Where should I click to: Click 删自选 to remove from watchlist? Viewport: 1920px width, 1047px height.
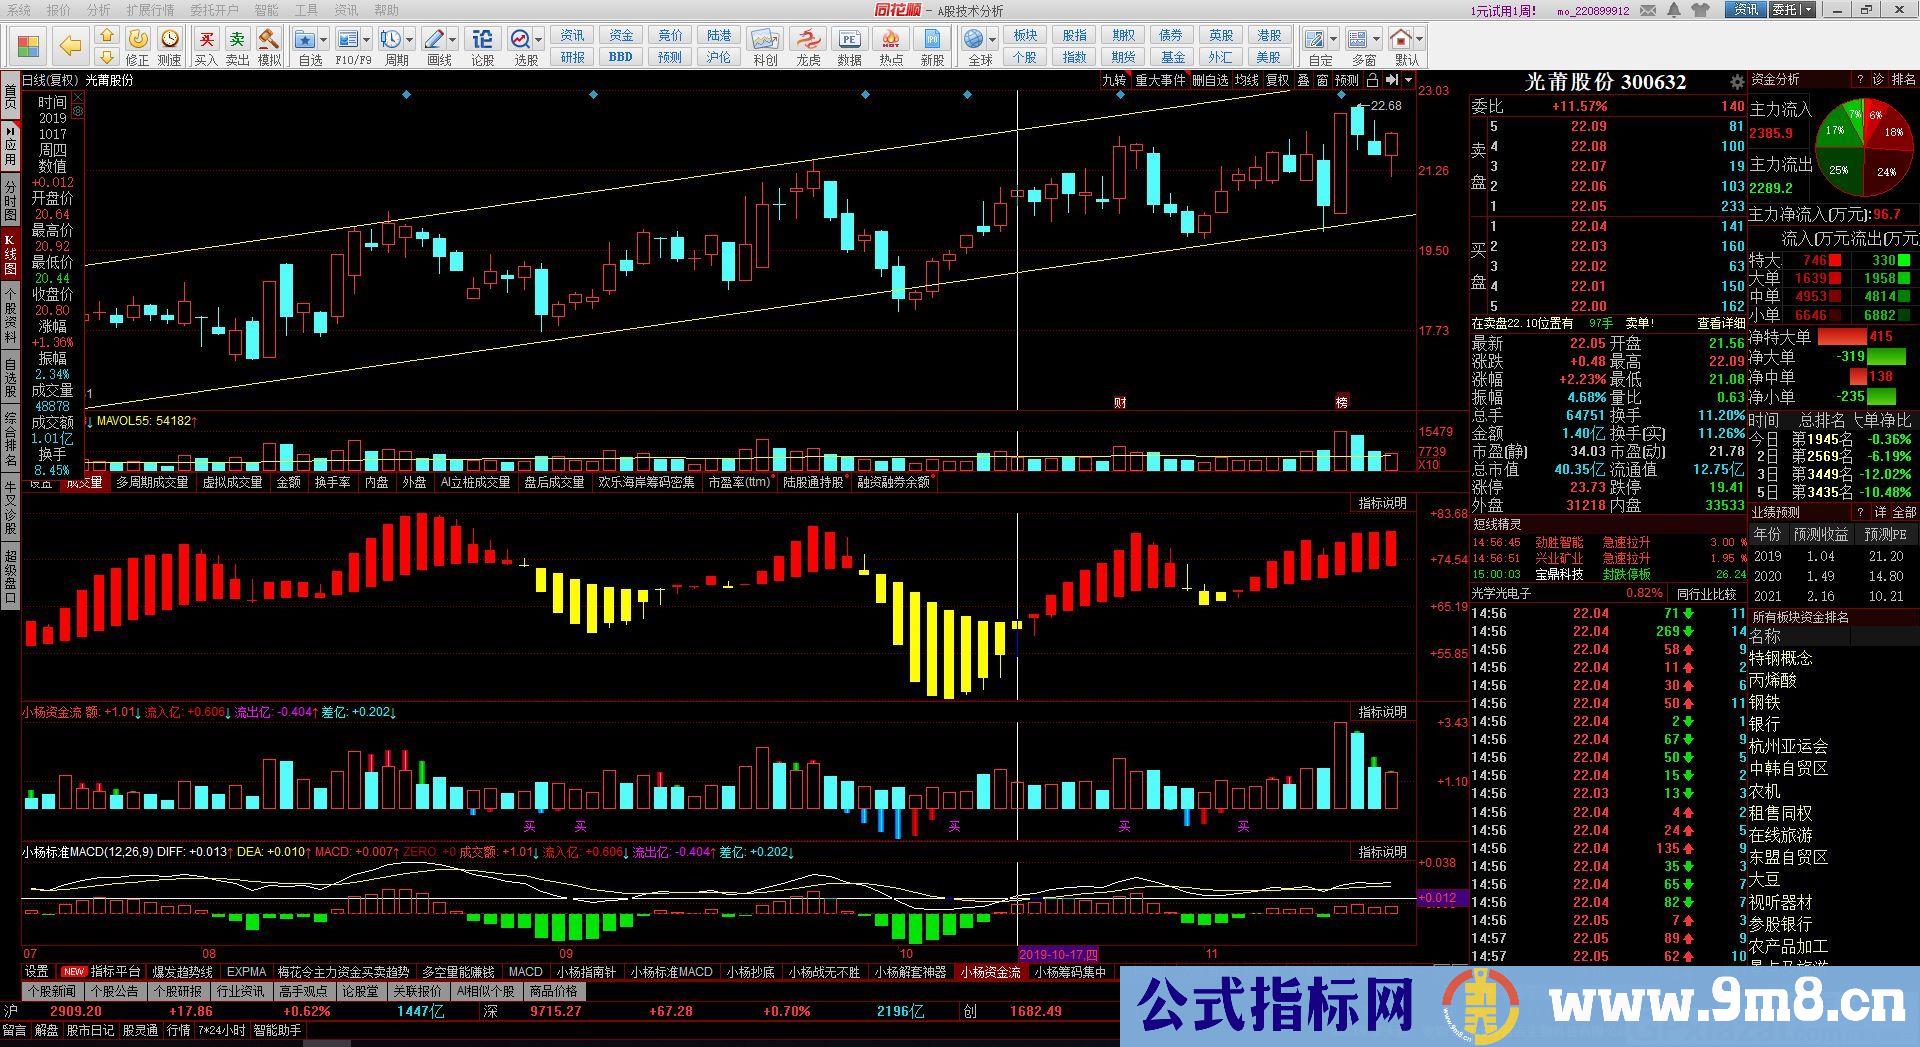click(x=1210, y=80)
